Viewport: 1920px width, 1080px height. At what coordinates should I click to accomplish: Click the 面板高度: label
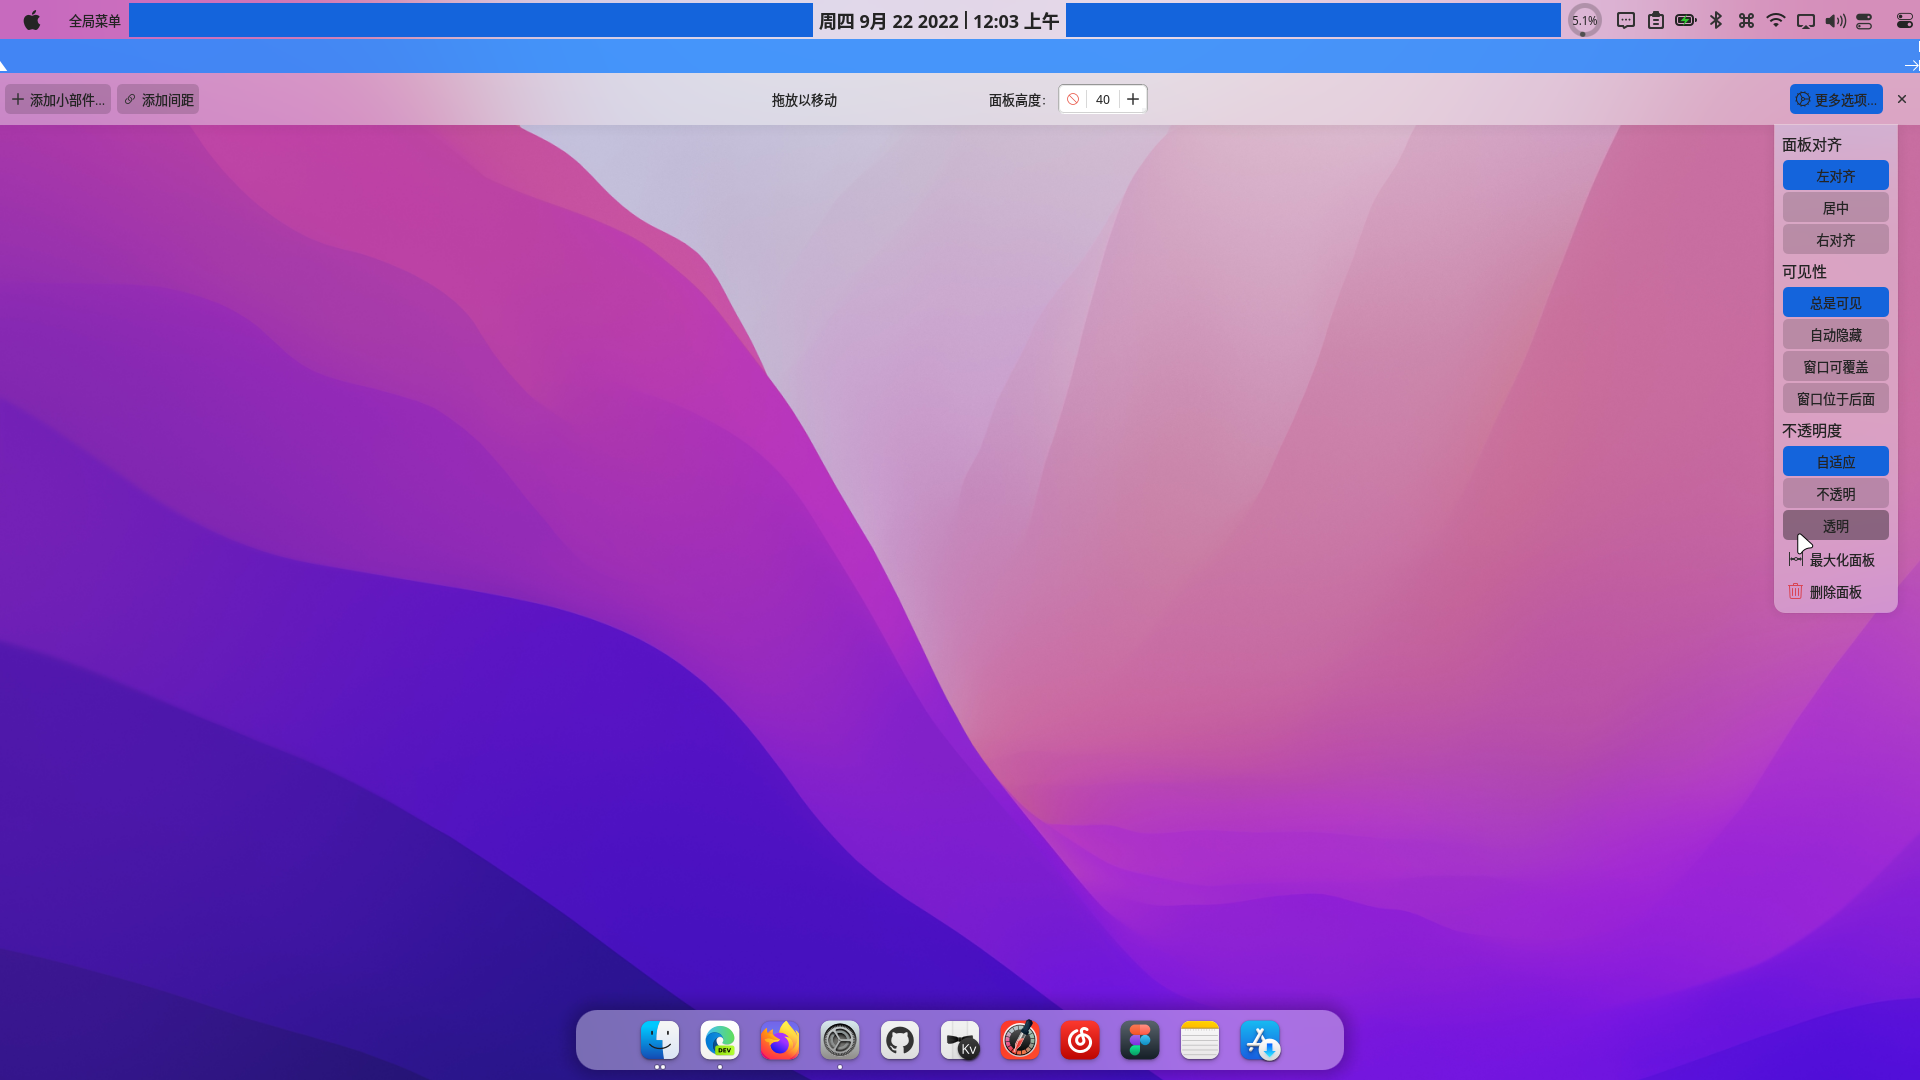tap(1017, 99)
